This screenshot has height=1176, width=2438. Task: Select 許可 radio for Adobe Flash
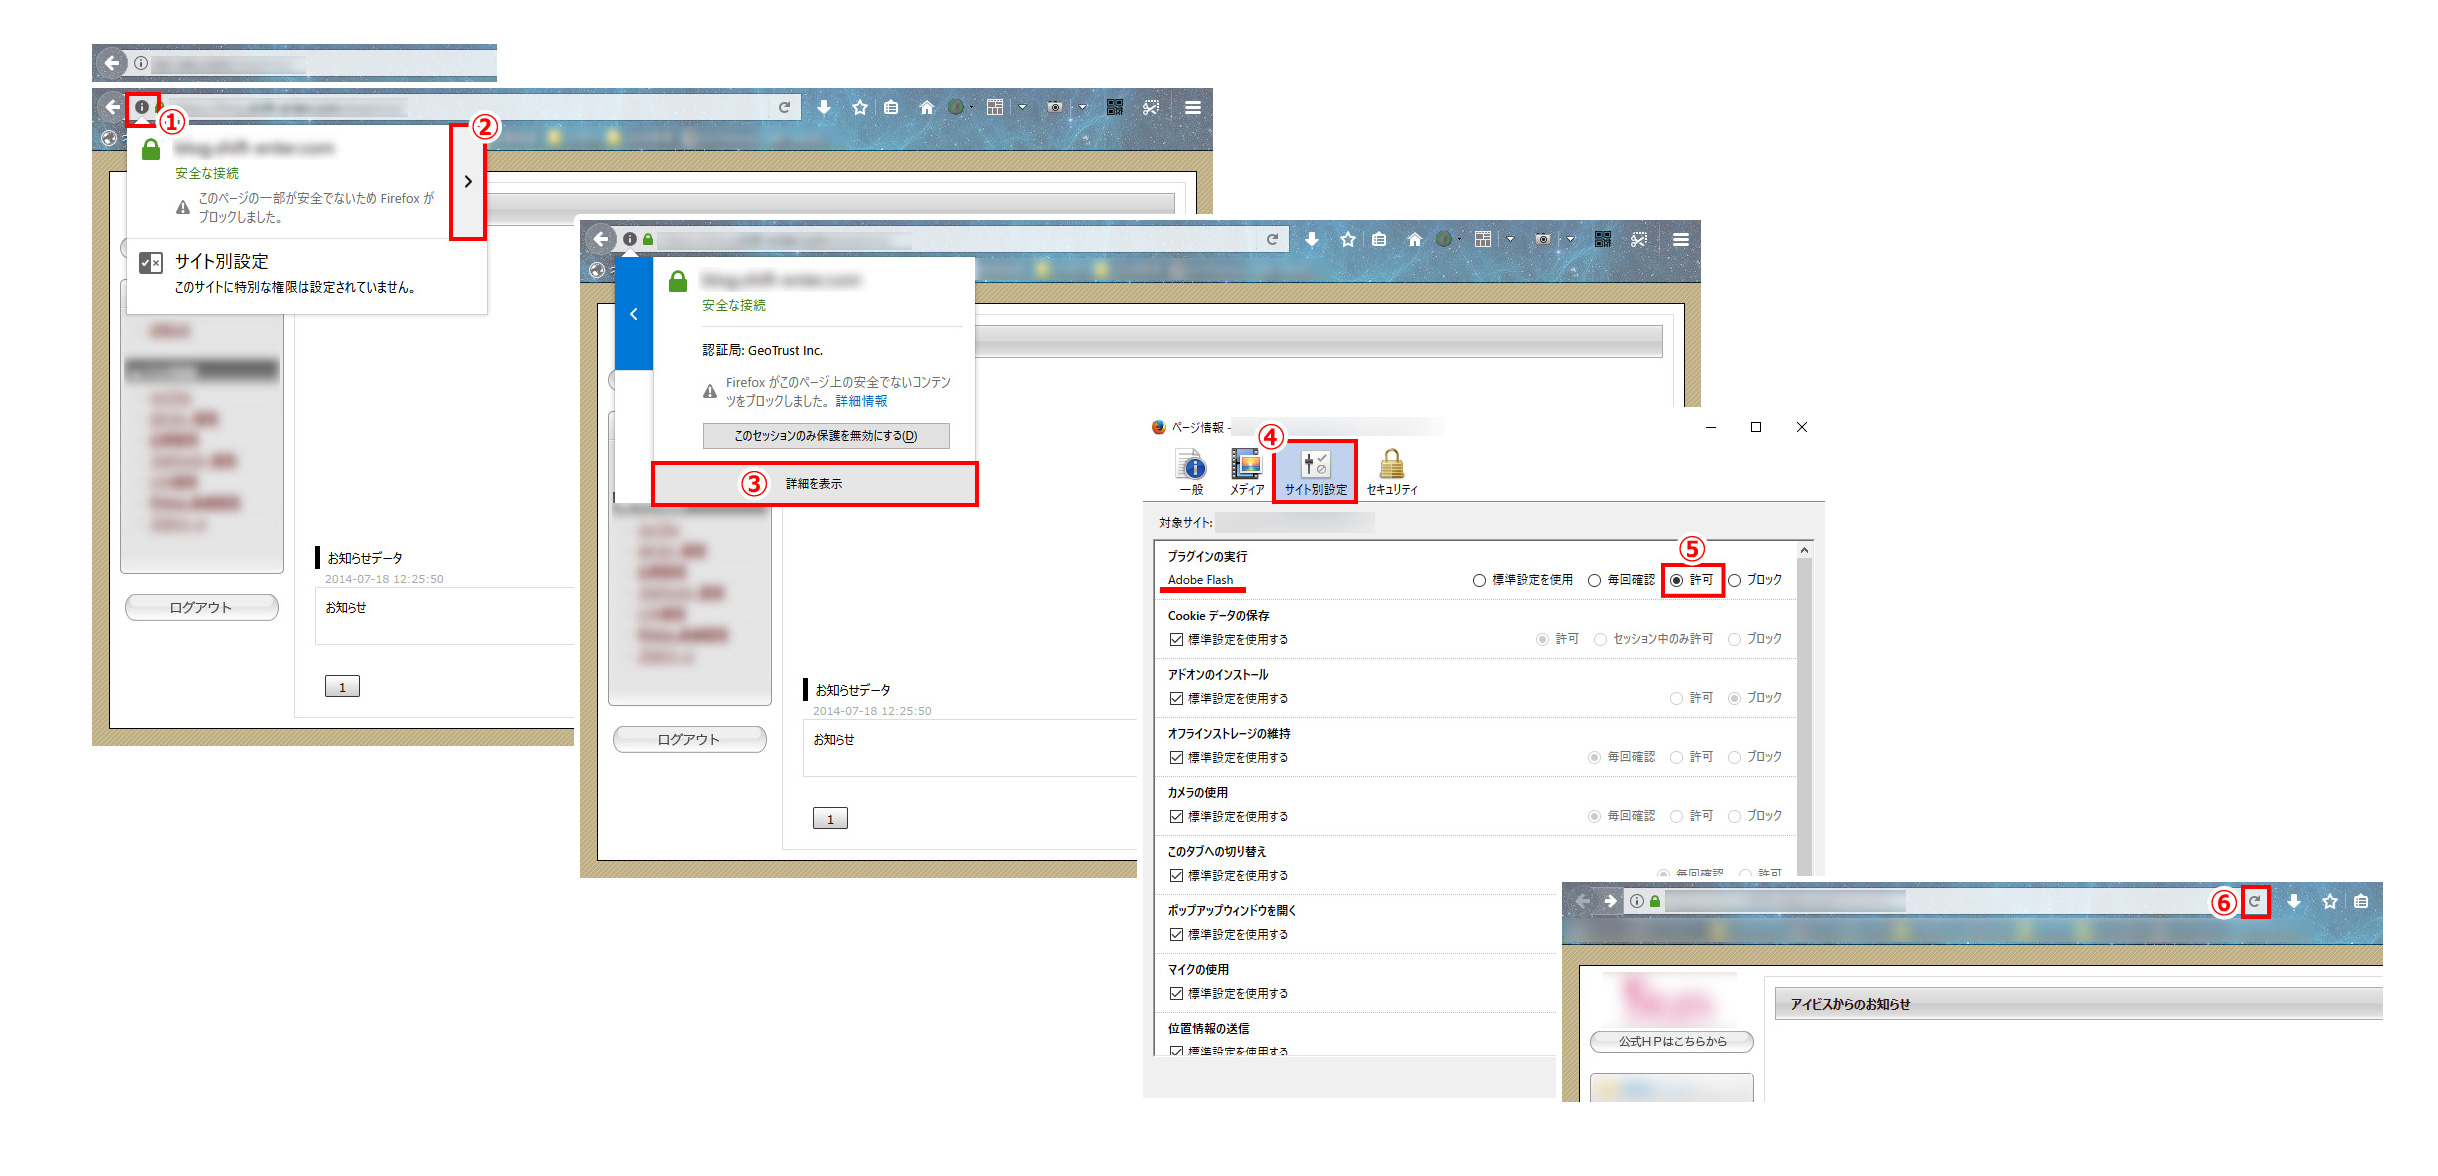[1677, 580]
